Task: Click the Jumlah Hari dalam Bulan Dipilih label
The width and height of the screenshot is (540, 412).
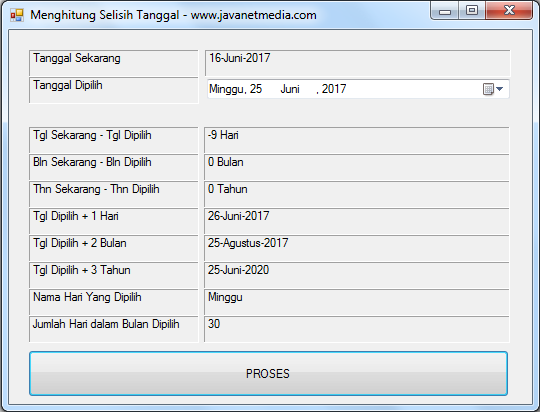Action: pyautogui.click(x=114, y=329)
